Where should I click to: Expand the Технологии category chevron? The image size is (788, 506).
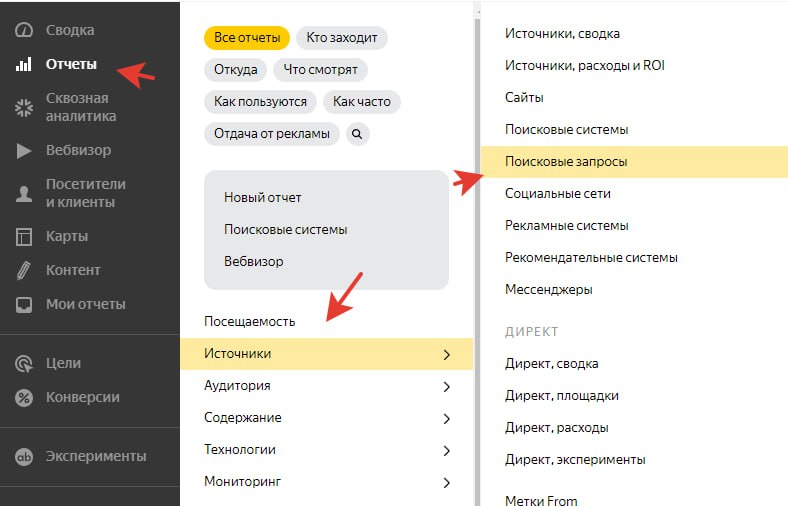coord(446,451)
